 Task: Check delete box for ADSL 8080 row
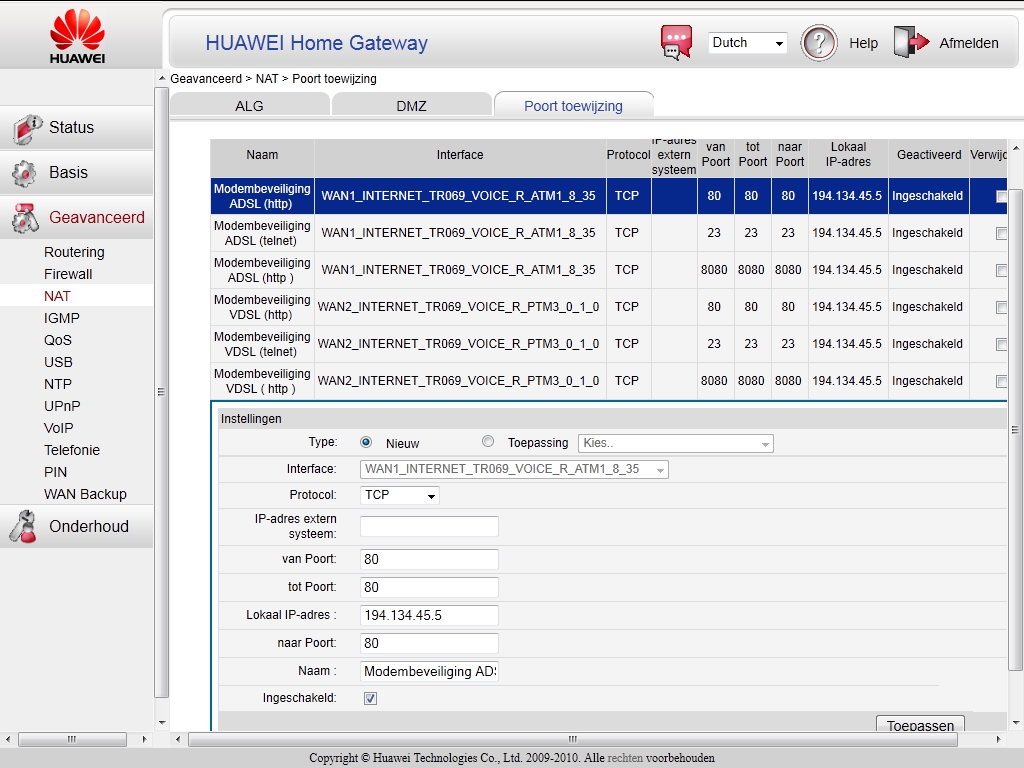point(1001,270)
